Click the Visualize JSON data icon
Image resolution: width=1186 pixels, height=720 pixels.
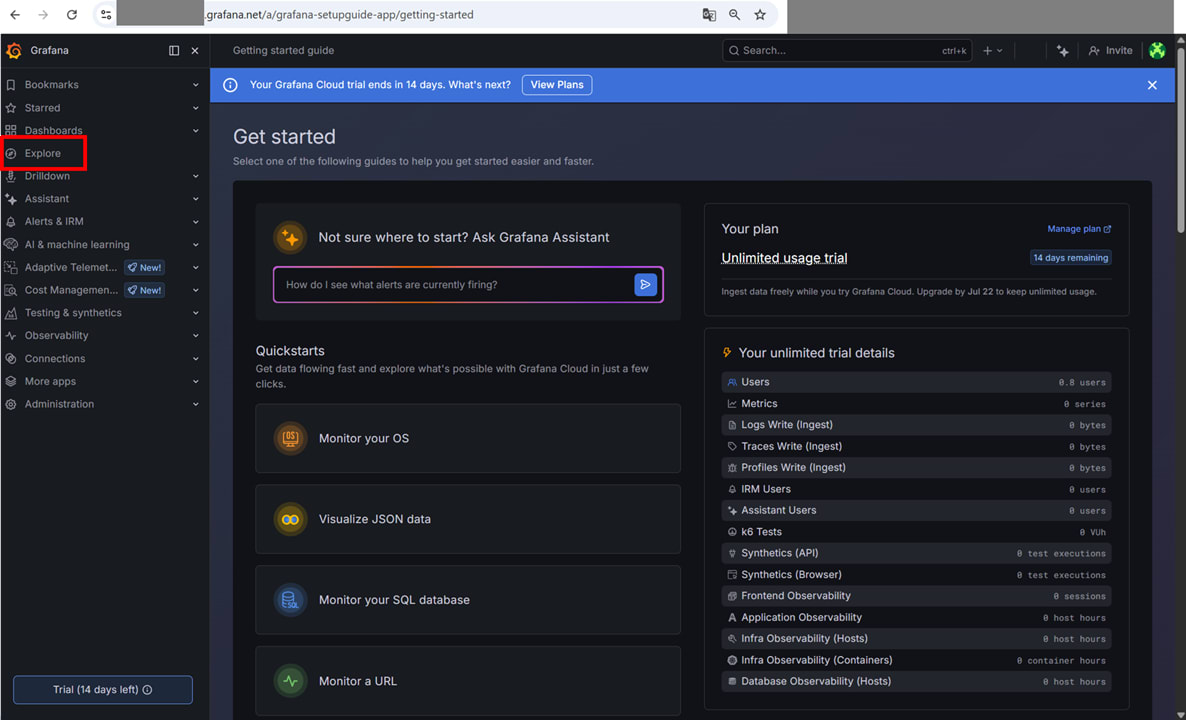point(290,519)
